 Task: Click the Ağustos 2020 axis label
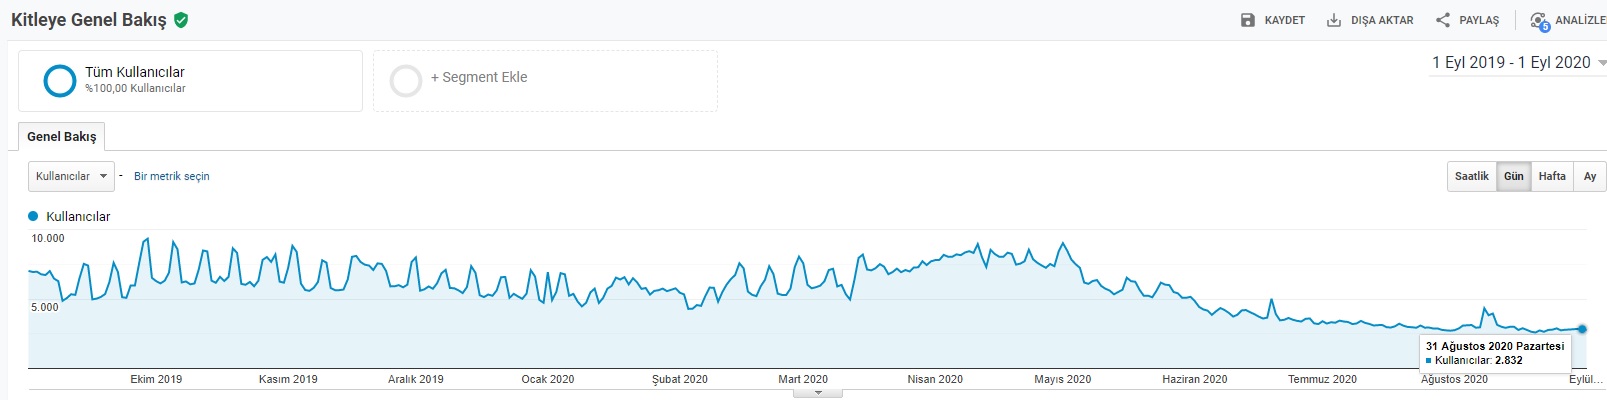pos(1454,379)
